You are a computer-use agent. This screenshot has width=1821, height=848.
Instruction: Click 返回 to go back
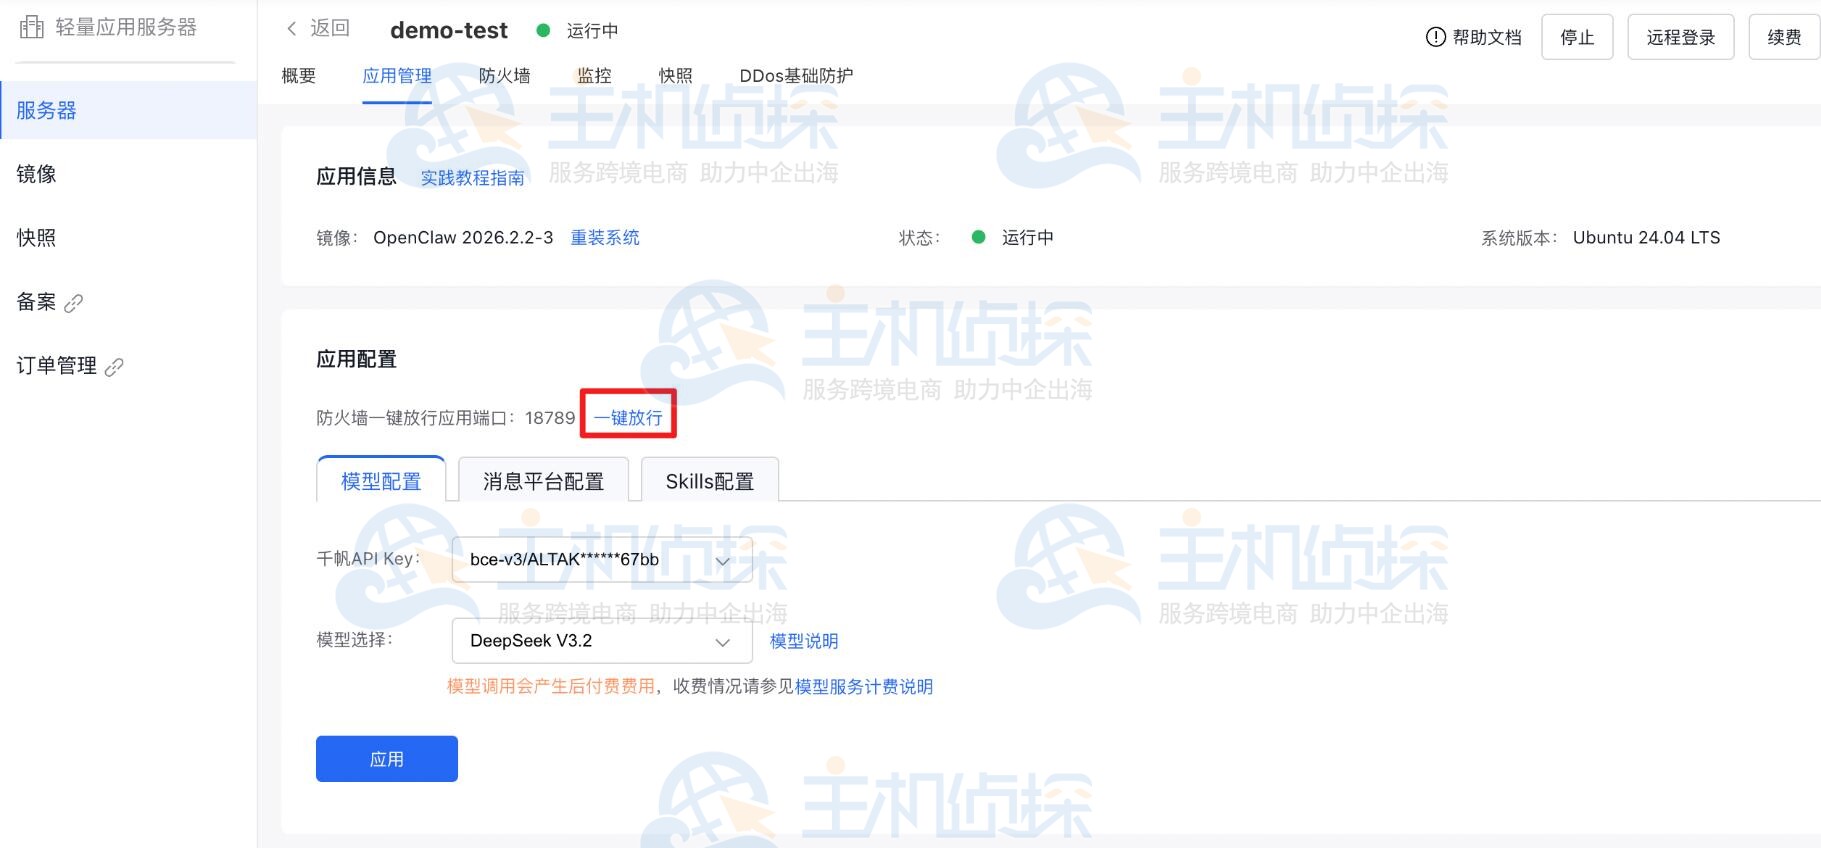click(x=330, y=28)
